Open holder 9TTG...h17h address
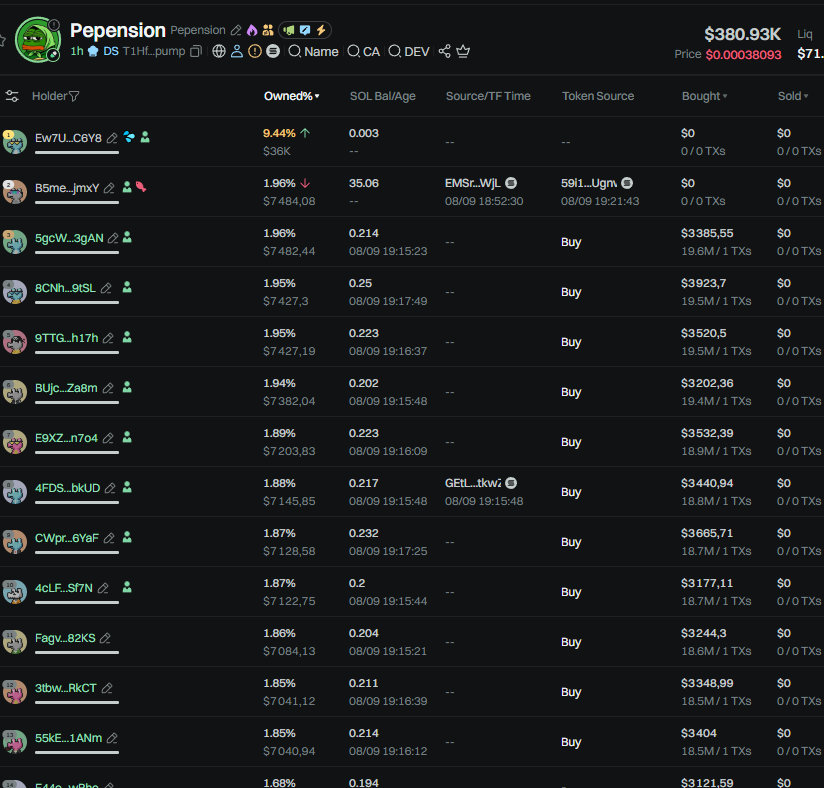Viewport: 824px width, 788px height. pyautogui.click(x=67, y=338)
